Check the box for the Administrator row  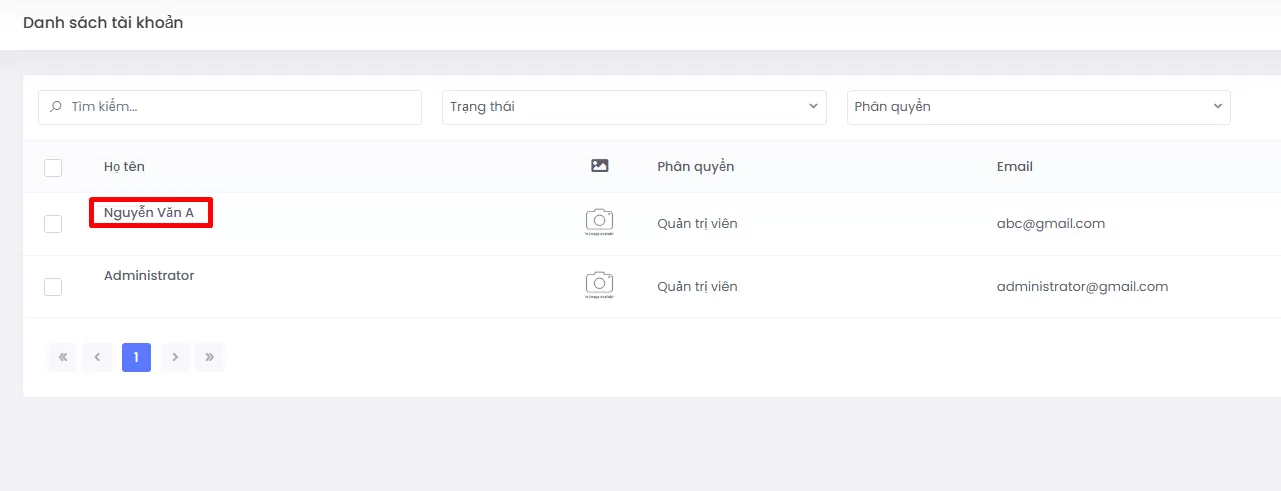tap(53, 287)
